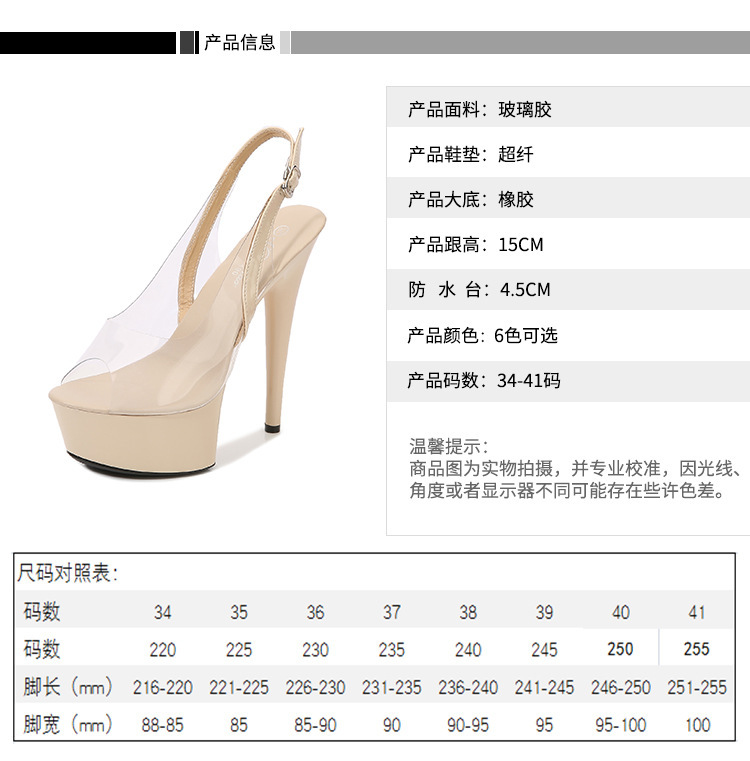Select the 产品大底: 橡胶 row
750x761 pixels.
point(568,199)
